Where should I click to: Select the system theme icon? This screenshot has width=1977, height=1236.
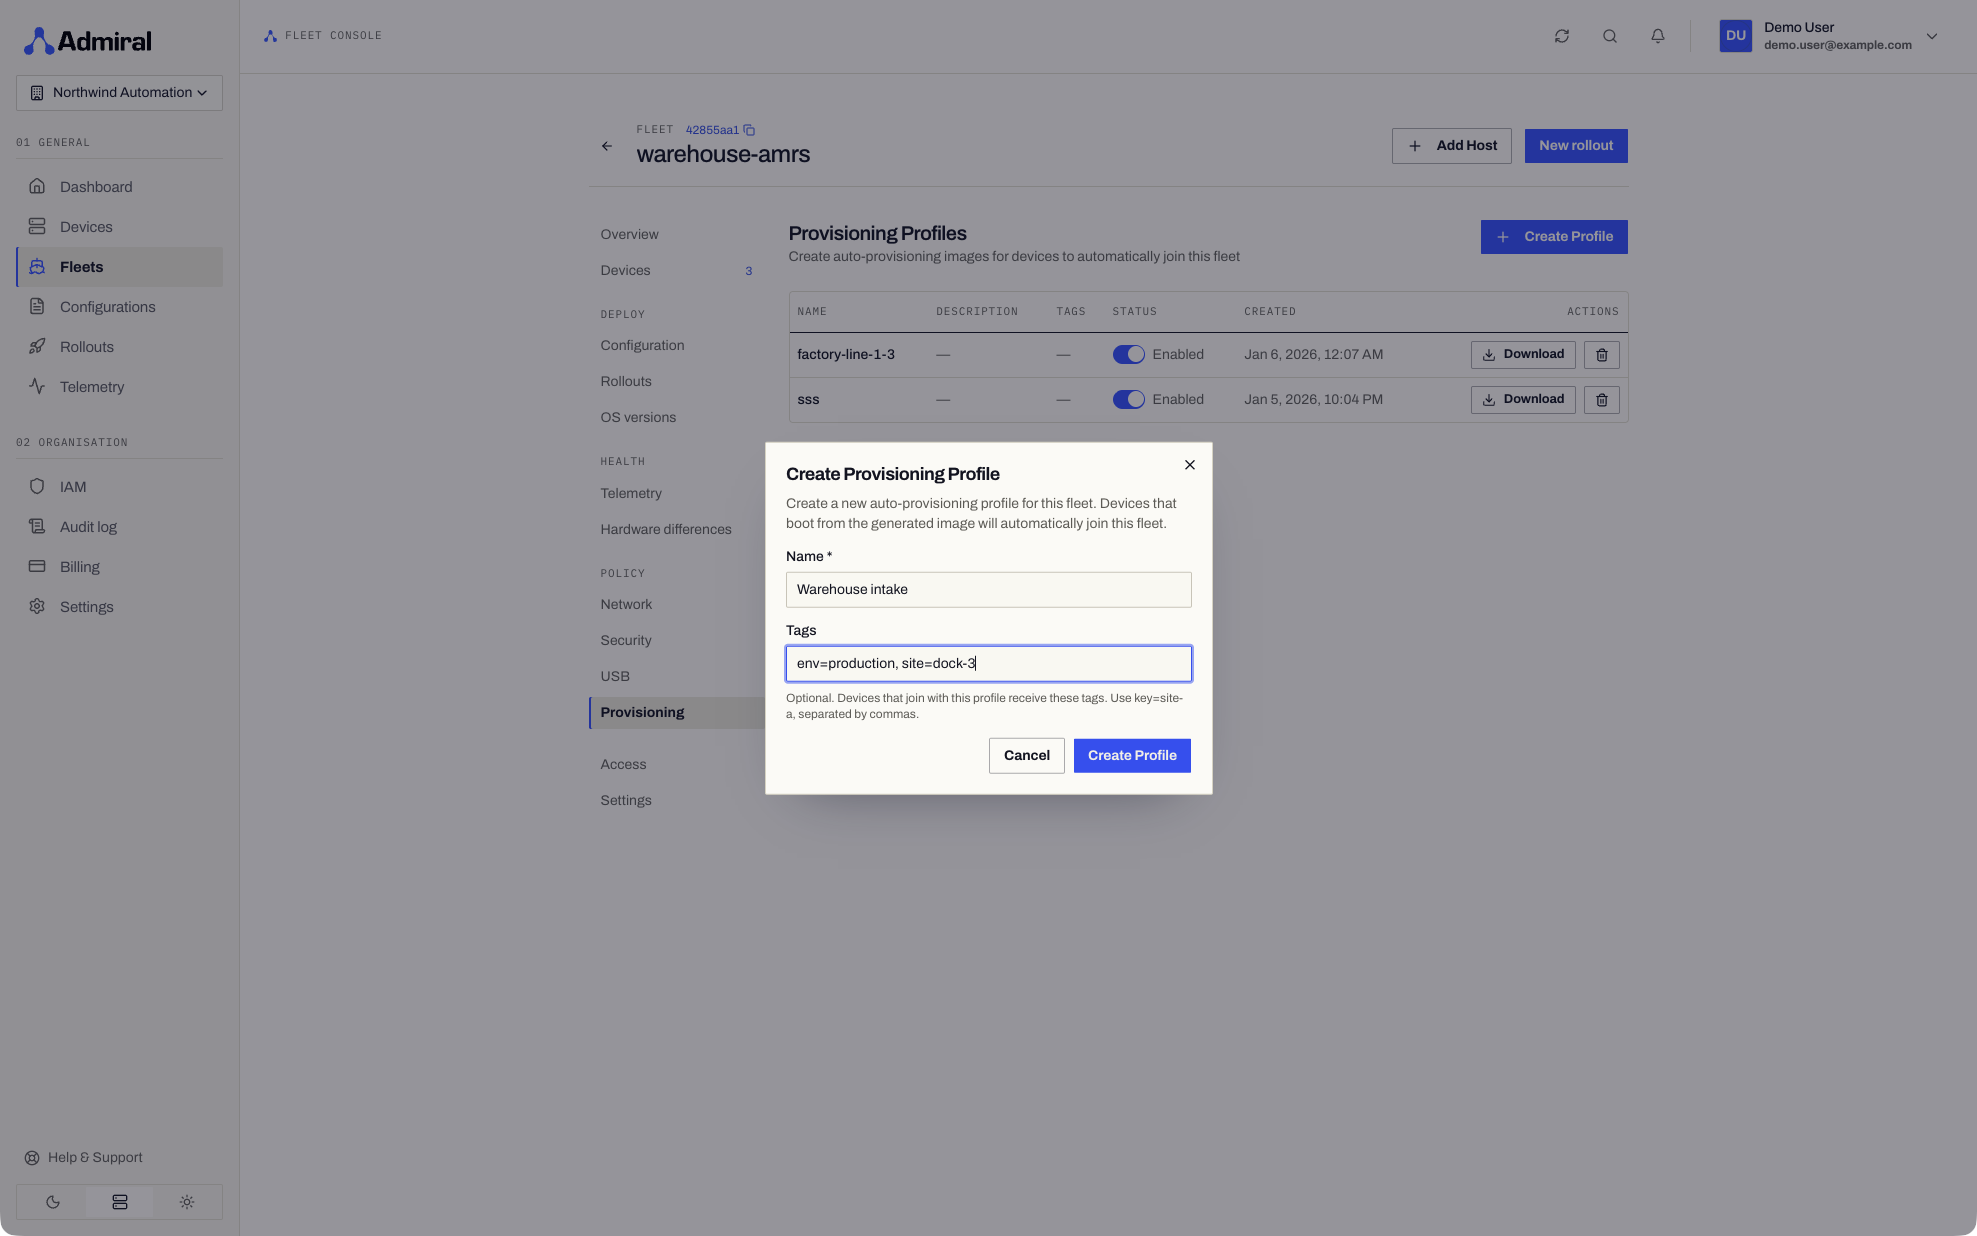(x=120, y=1202)
